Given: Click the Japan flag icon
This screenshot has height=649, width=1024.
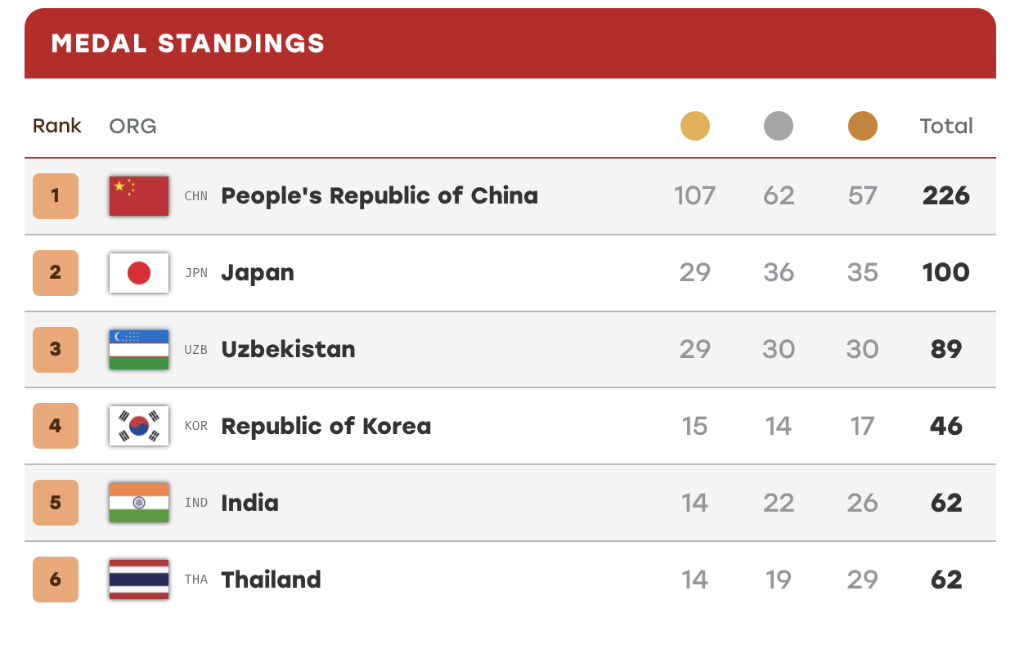Looking at the screenshot, I should tap(138, 272).
